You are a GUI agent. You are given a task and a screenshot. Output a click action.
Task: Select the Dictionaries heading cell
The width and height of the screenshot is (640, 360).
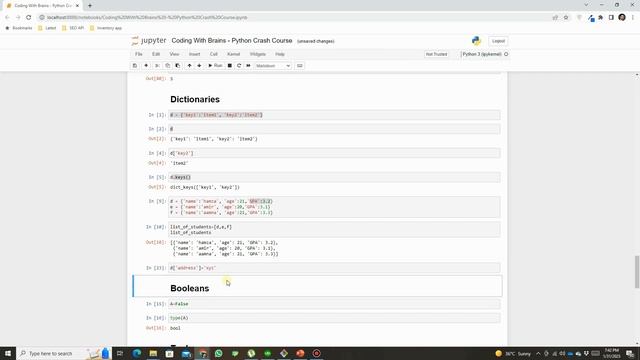195,100
